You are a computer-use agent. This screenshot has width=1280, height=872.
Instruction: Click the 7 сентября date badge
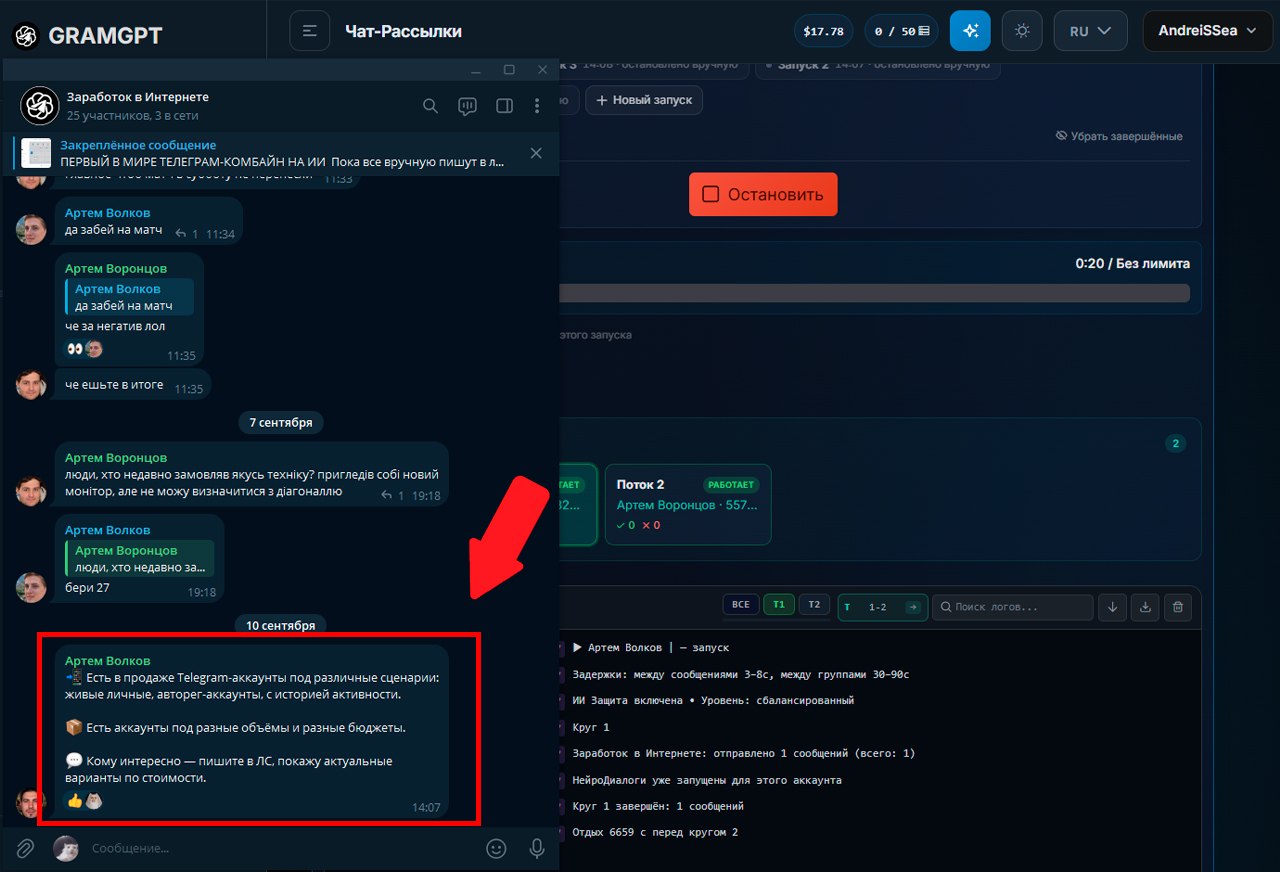(281, 423)
